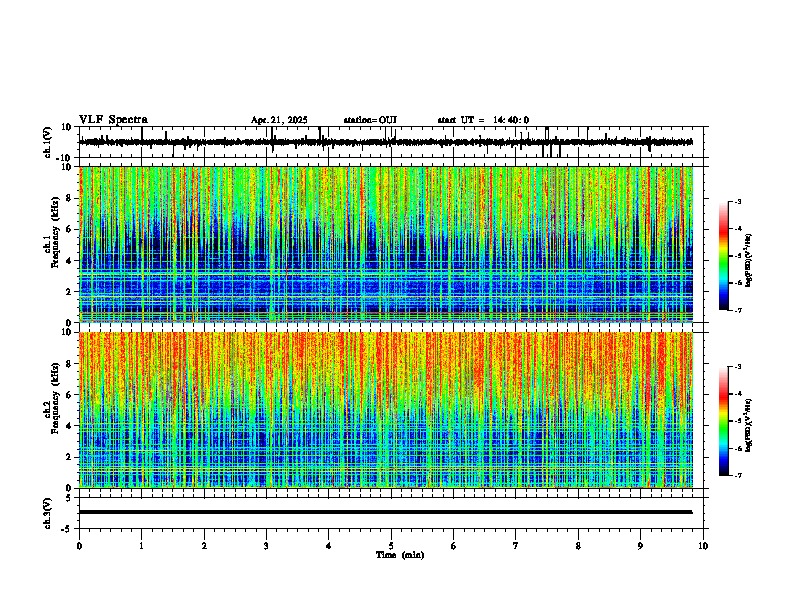Click the ch.2 frequency spectrogram panel
The width and height of the screenshot is (792, 612).
tap(386, 410)
